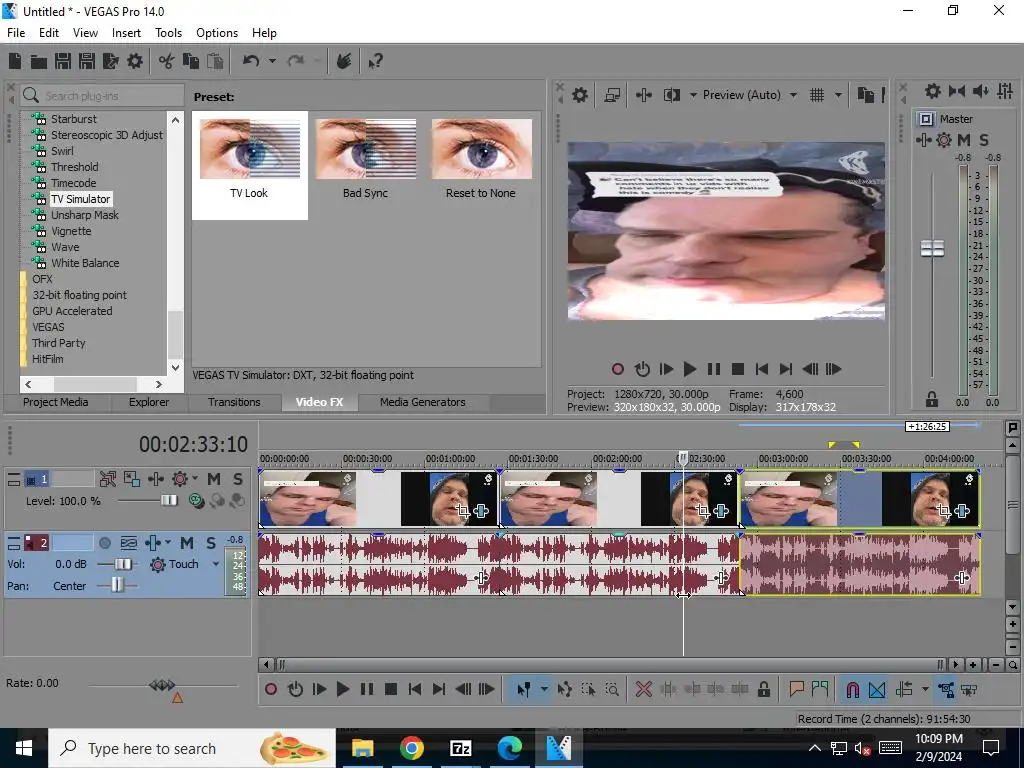Save the project with the first floppy disk icon
The width and height of the screenshot is (1024, 768).
click(63, 61)
